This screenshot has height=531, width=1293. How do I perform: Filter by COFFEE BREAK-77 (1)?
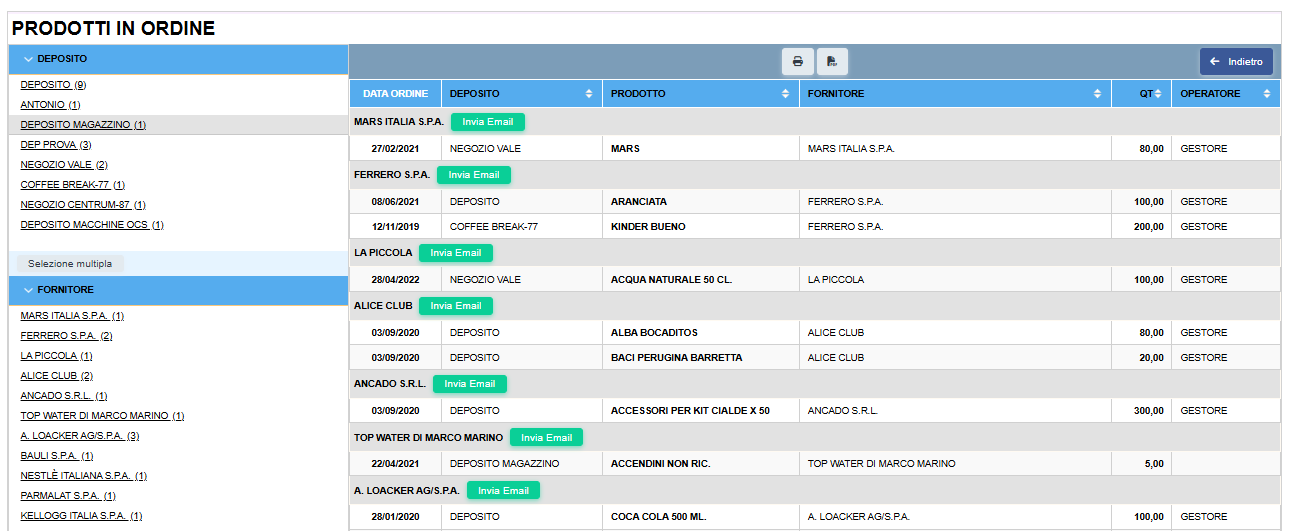point(72,185)
